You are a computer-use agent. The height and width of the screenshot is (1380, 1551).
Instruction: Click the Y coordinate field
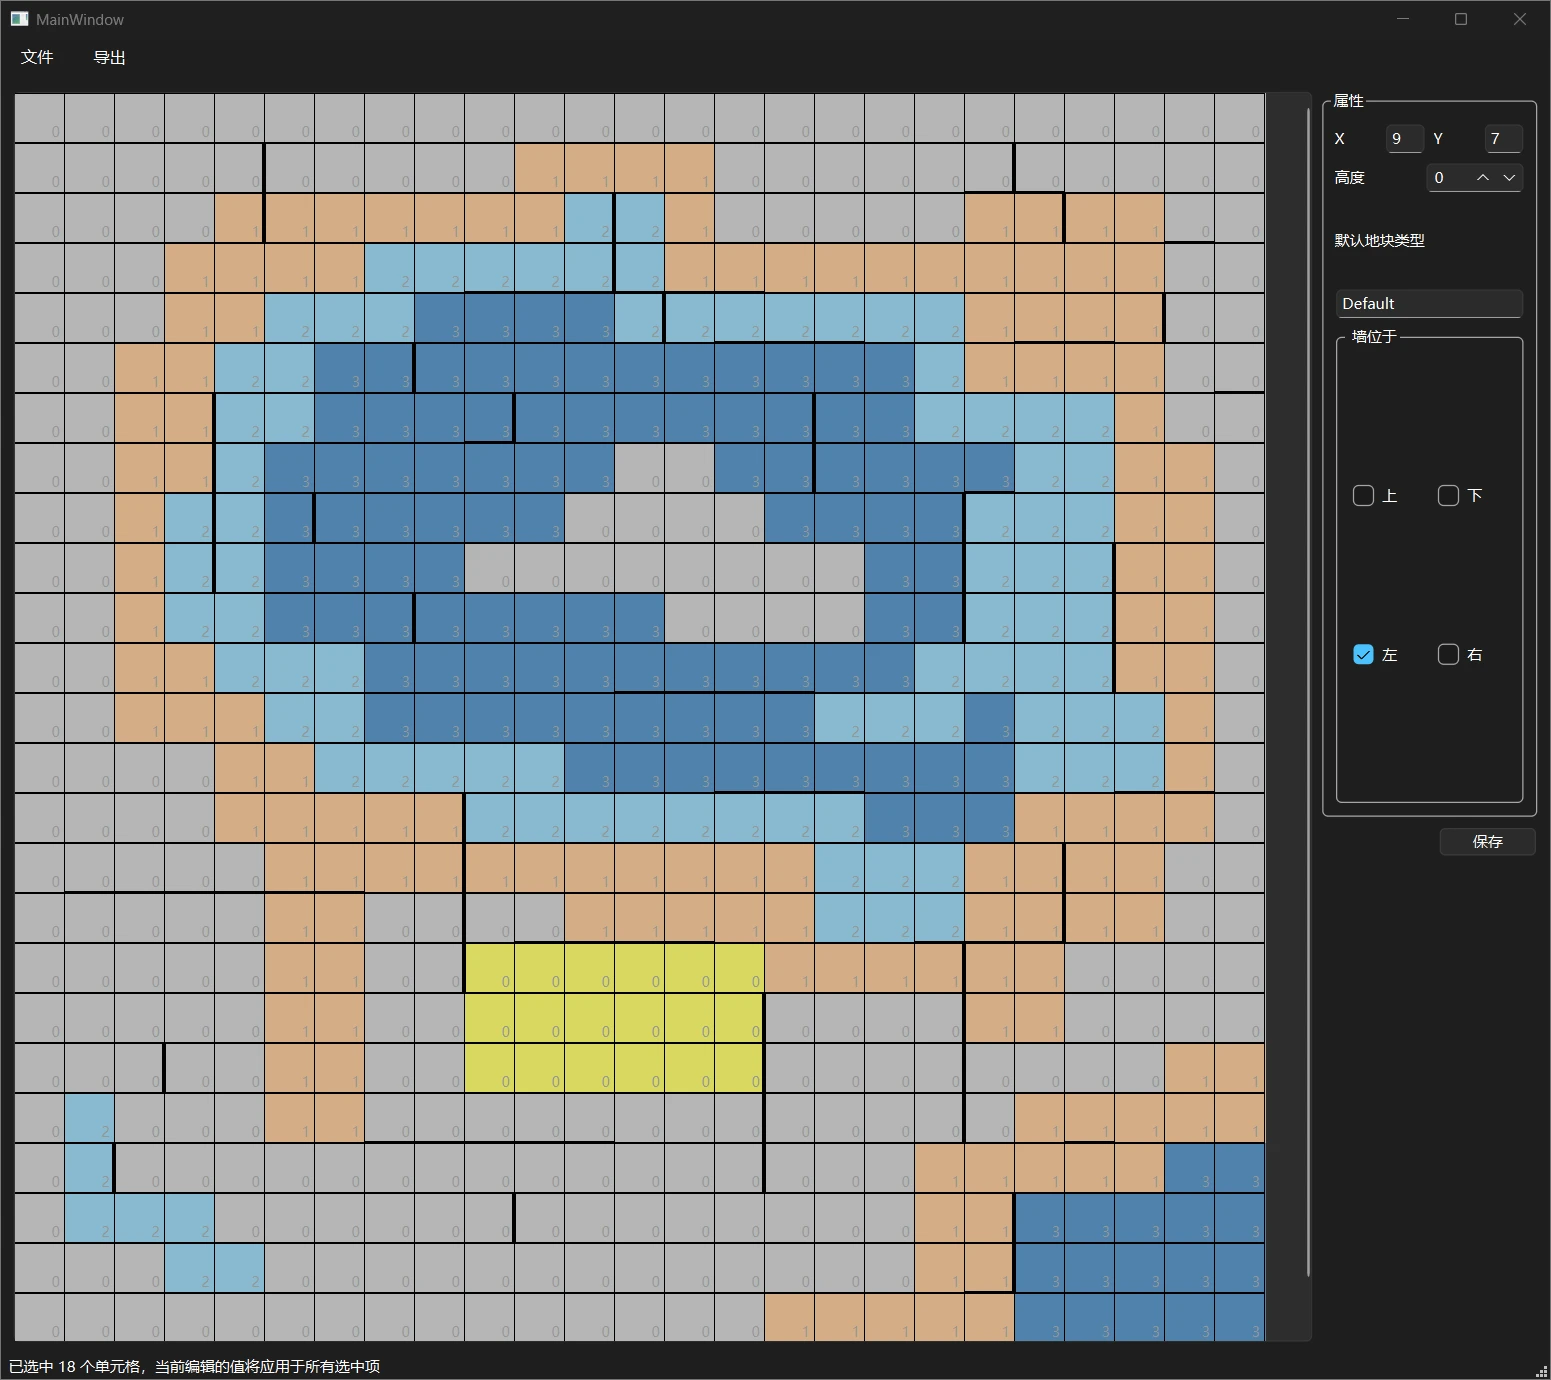pyautogui.click(x=1503, y=138)
